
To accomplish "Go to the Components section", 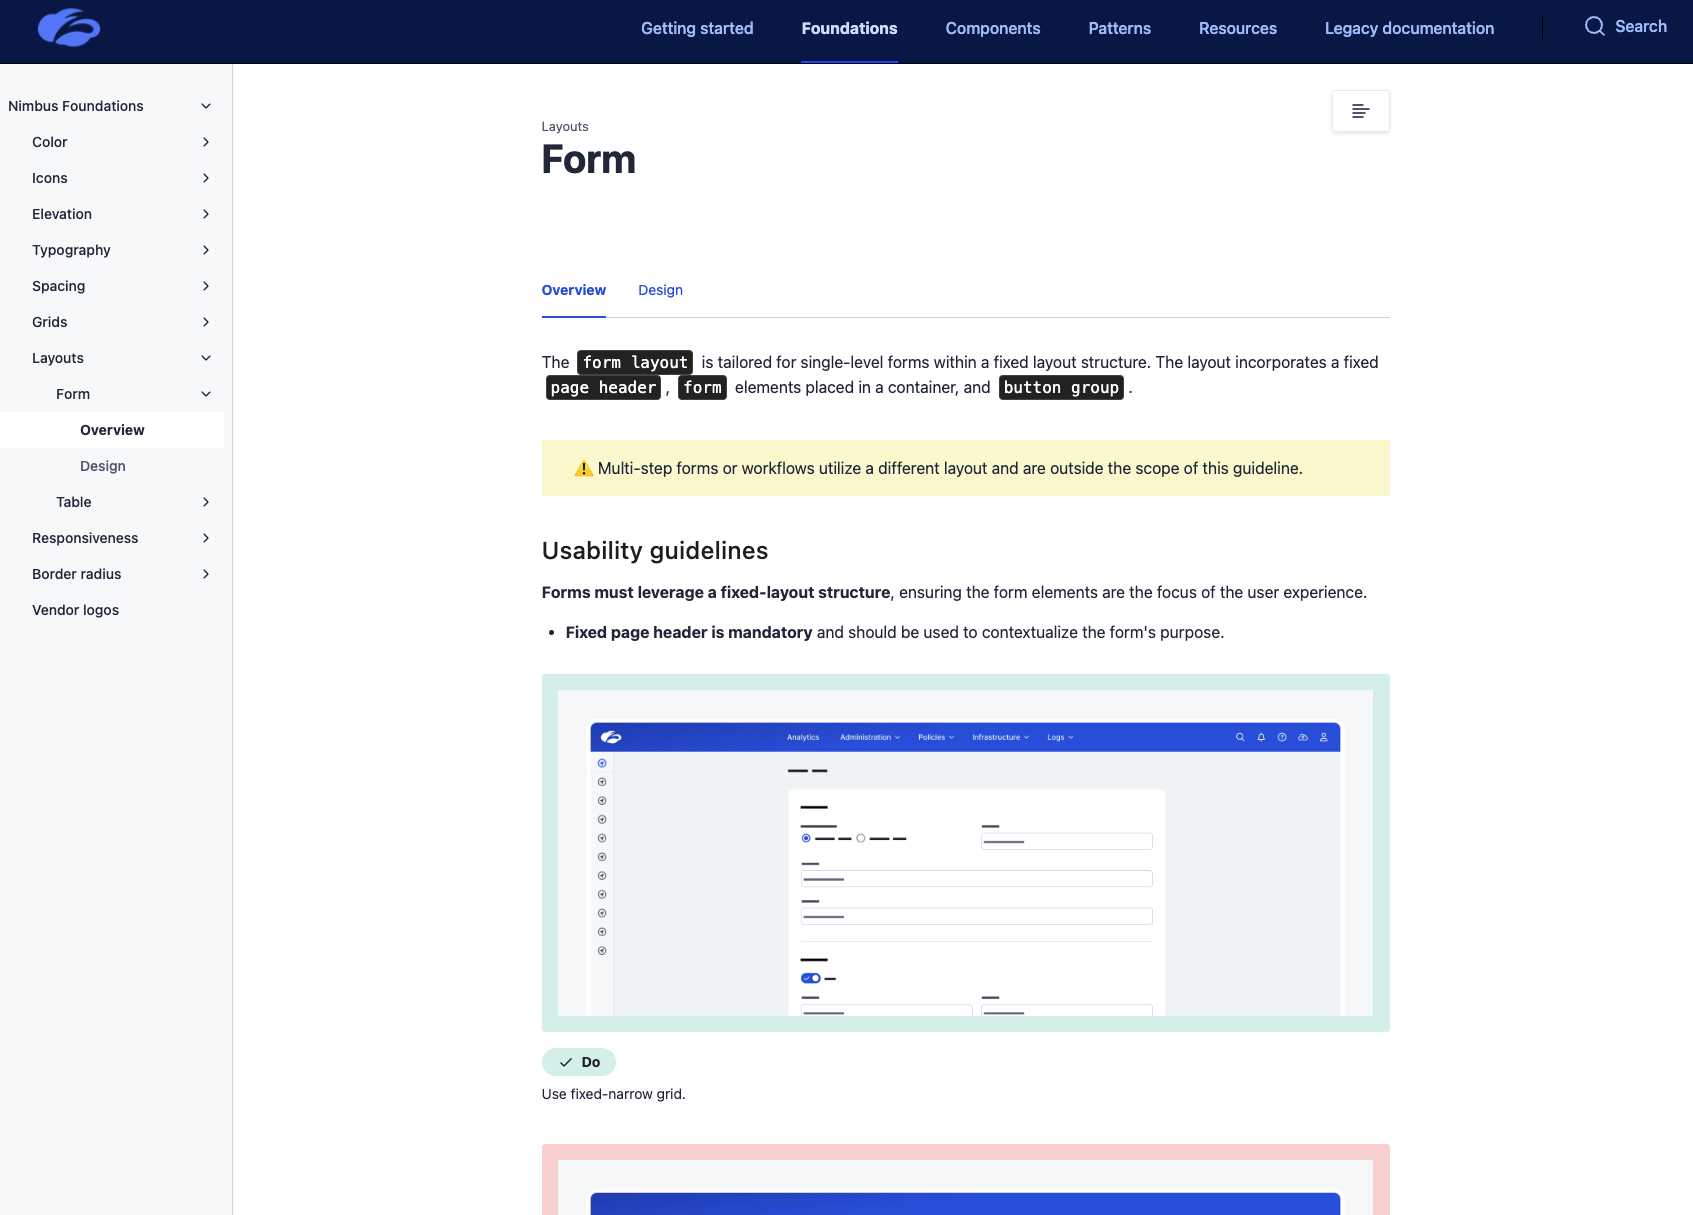I will pos(993,28).
